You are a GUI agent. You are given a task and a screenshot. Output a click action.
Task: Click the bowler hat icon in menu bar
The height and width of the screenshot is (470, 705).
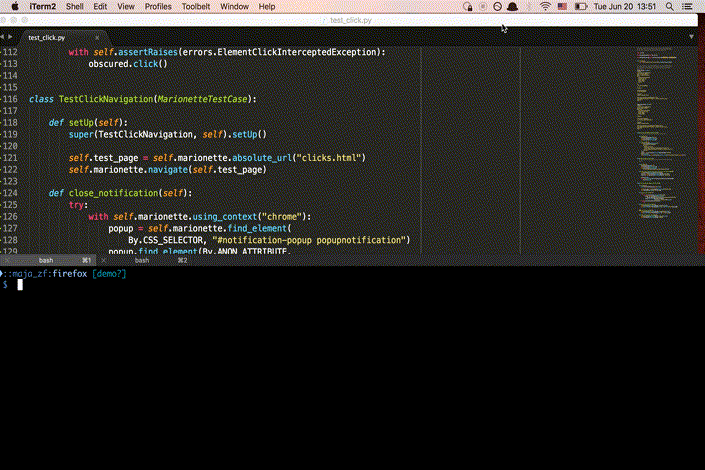click(512, 6)
